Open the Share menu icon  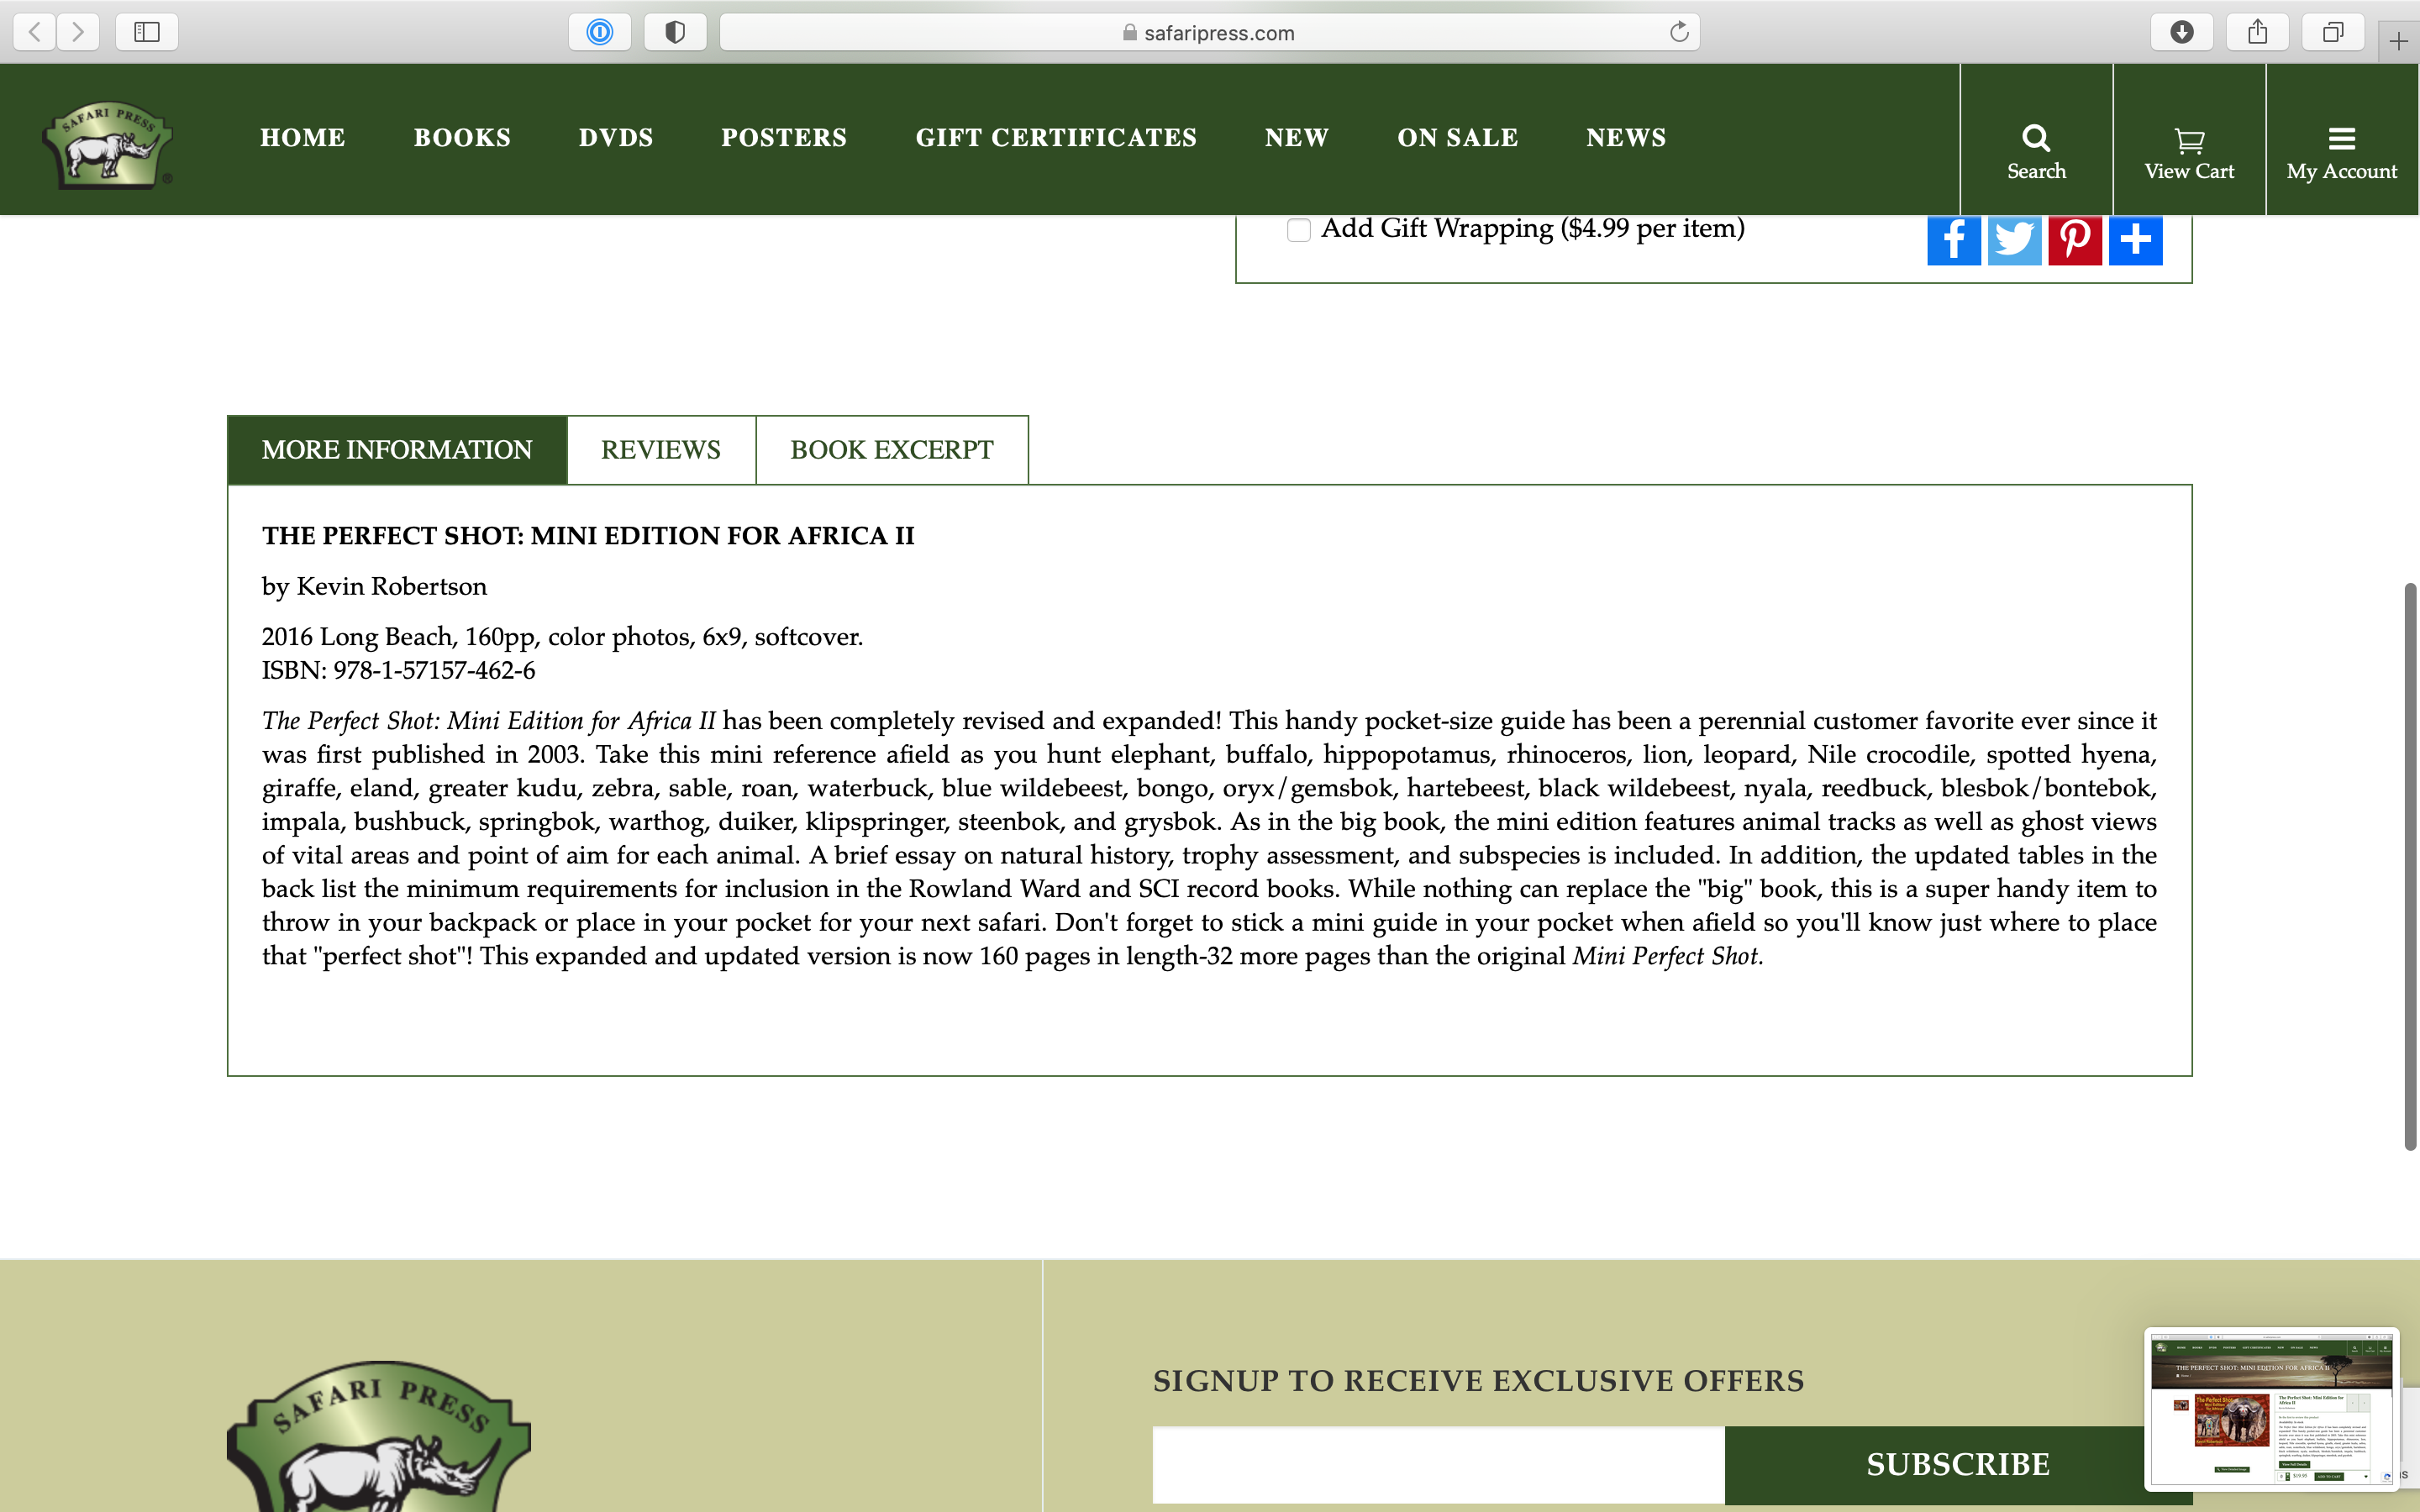2257,32
